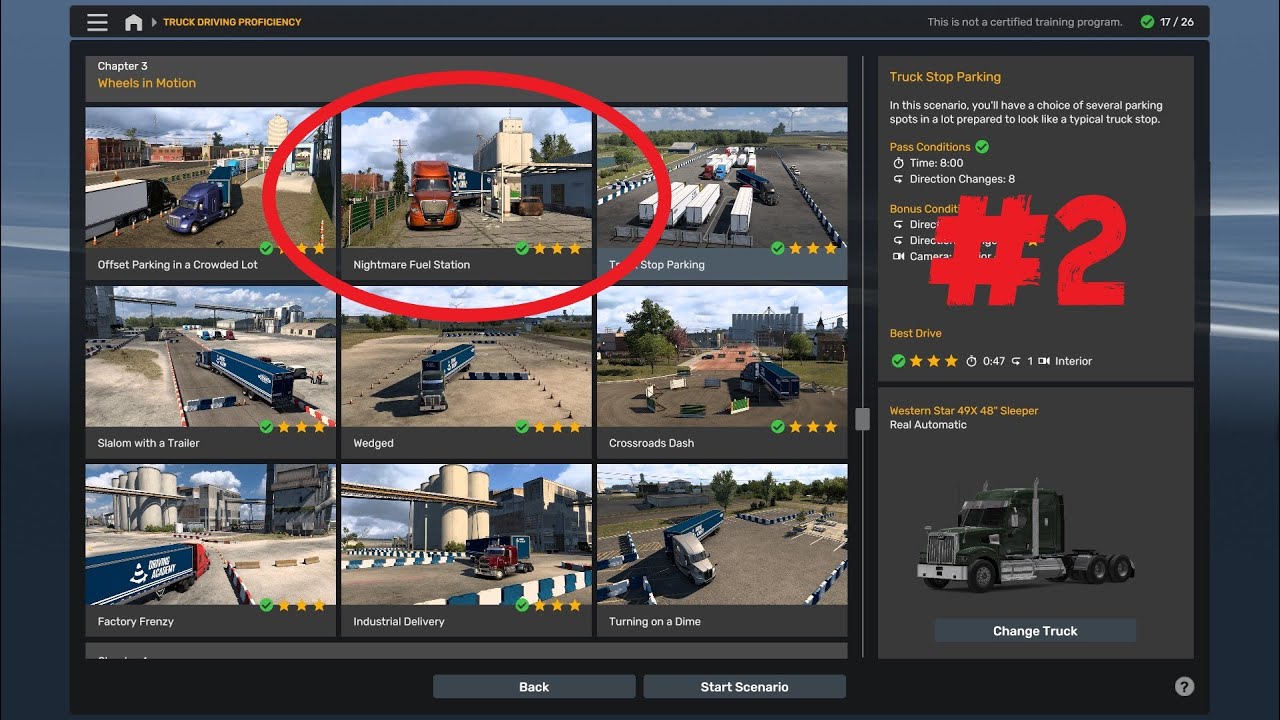Image resolution: width=1280 pixels, height=720 pixels.
Task: Open the hamburger menu icon
Action: click(x=97, y=22)
